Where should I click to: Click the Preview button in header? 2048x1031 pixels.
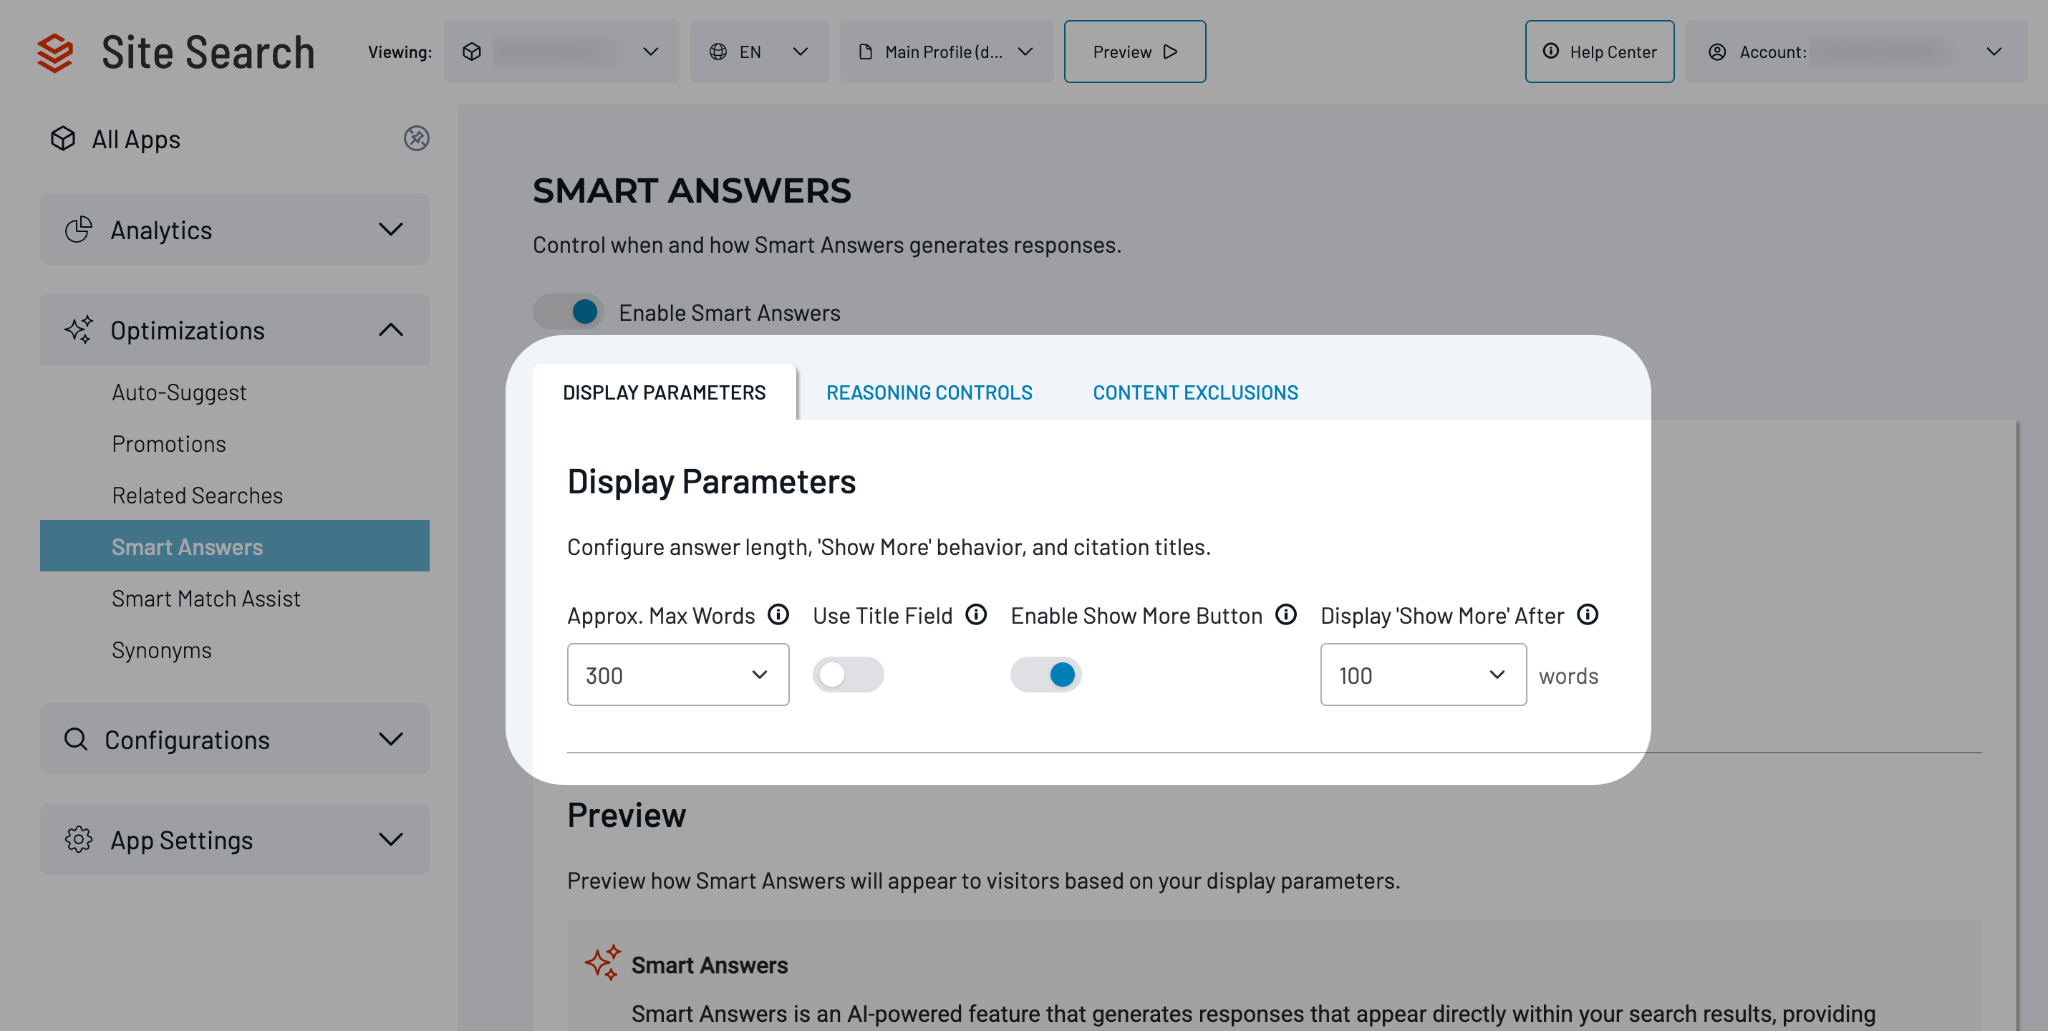[1135, 52]
